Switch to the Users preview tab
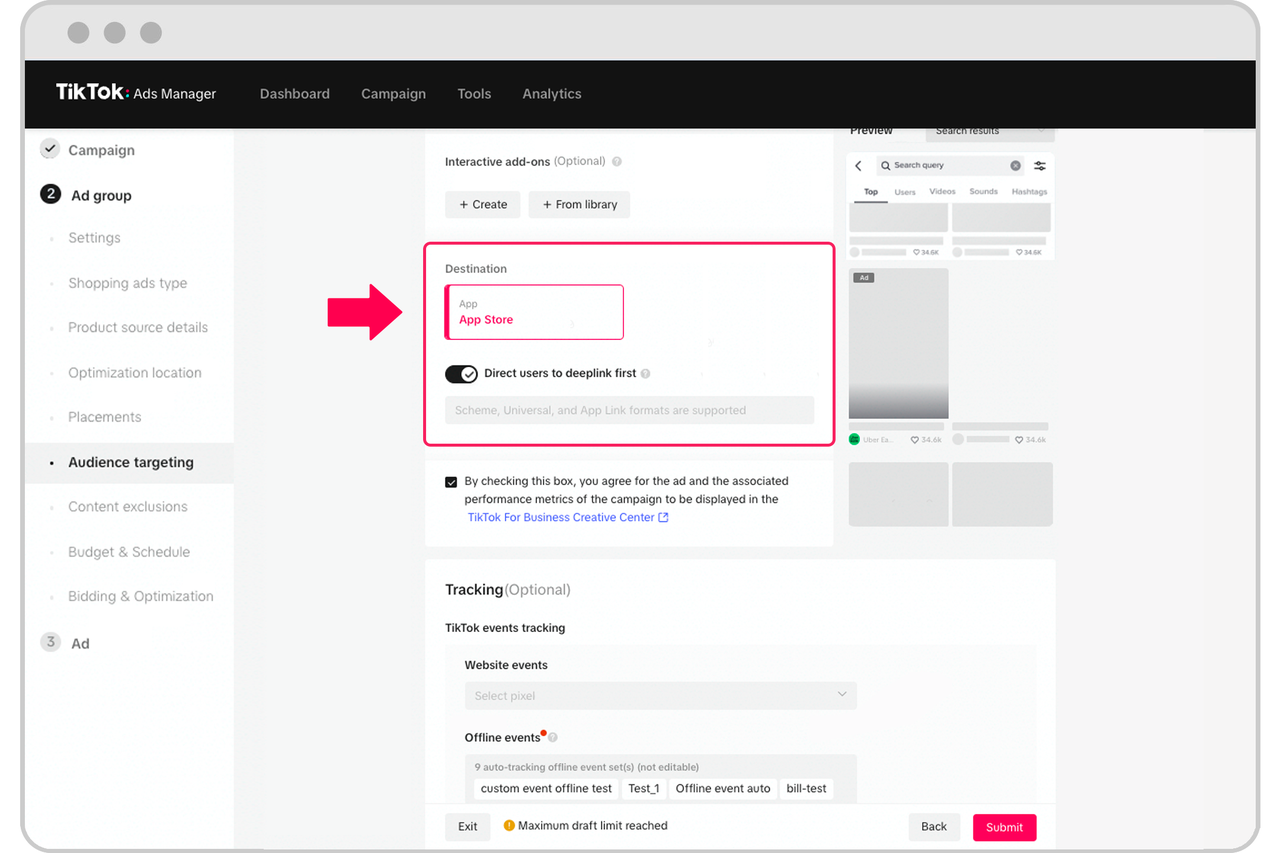The image size is (1280, 853). point(905,192)
